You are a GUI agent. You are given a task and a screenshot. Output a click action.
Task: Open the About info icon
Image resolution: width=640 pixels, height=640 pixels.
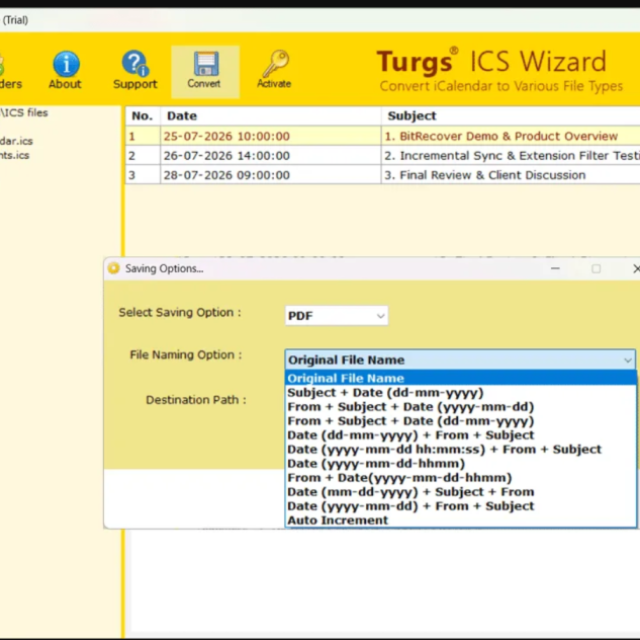point(66,64)
